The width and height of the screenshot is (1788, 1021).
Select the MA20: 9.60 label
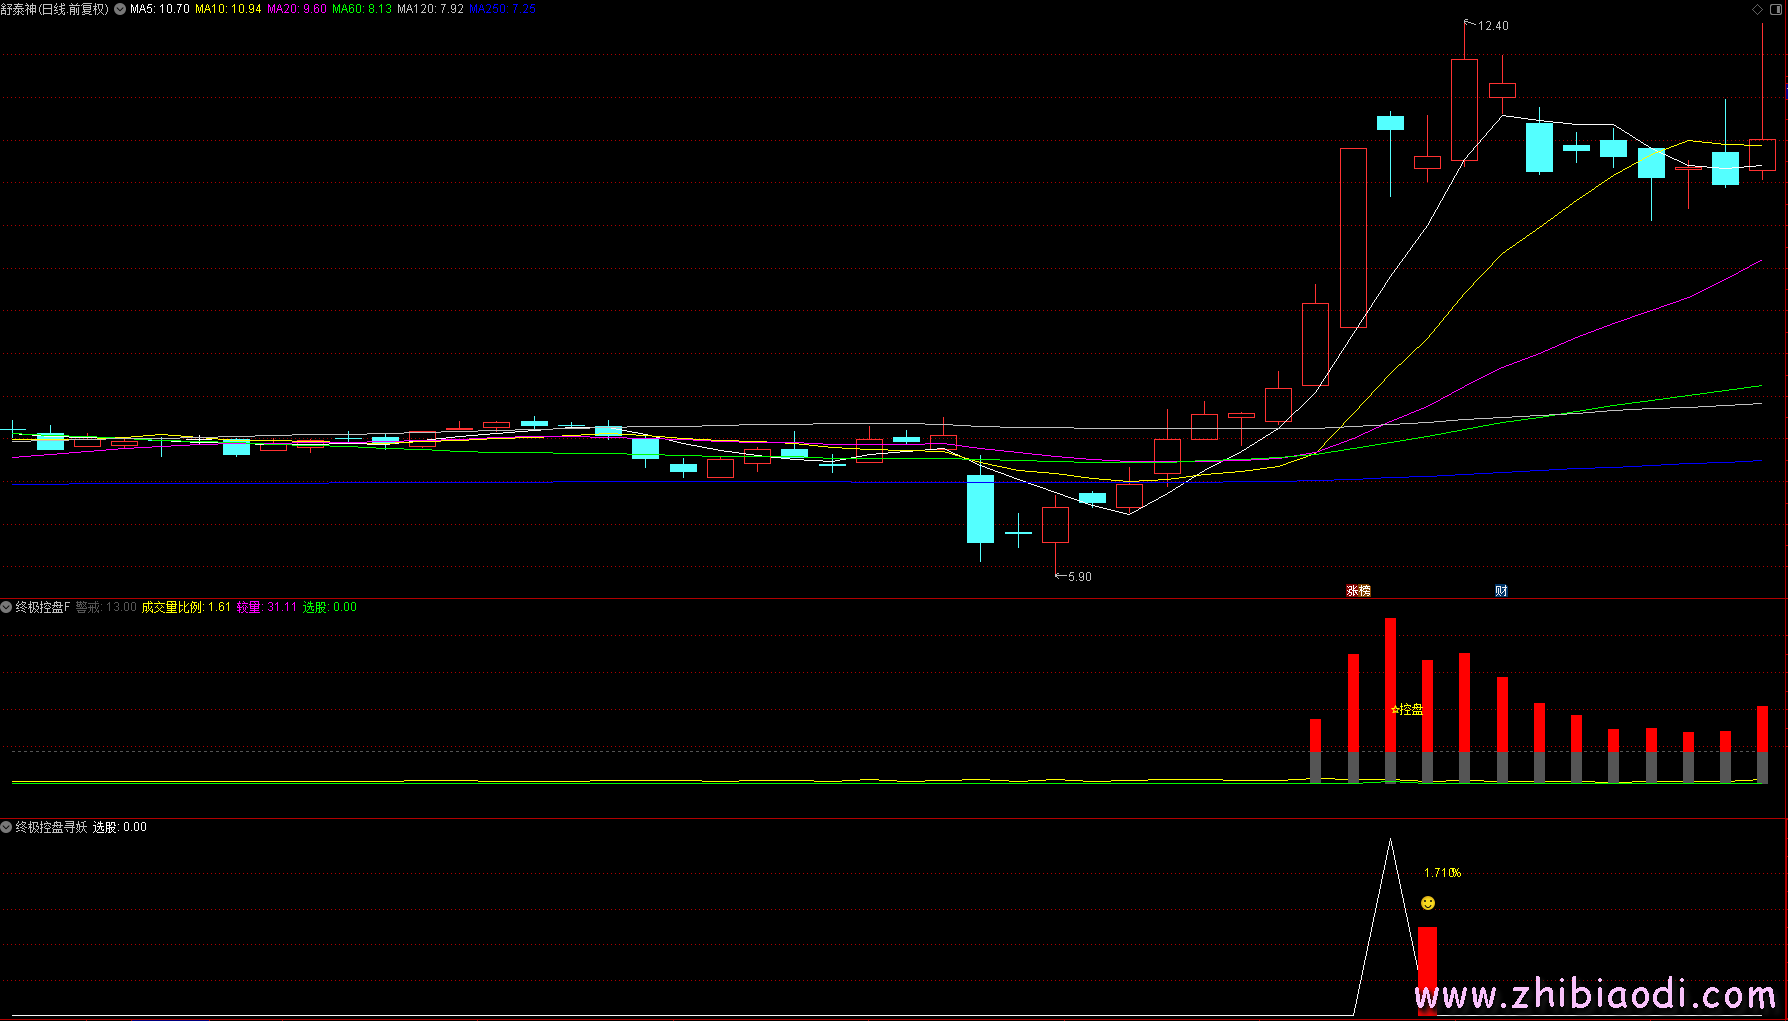(297, 9)
